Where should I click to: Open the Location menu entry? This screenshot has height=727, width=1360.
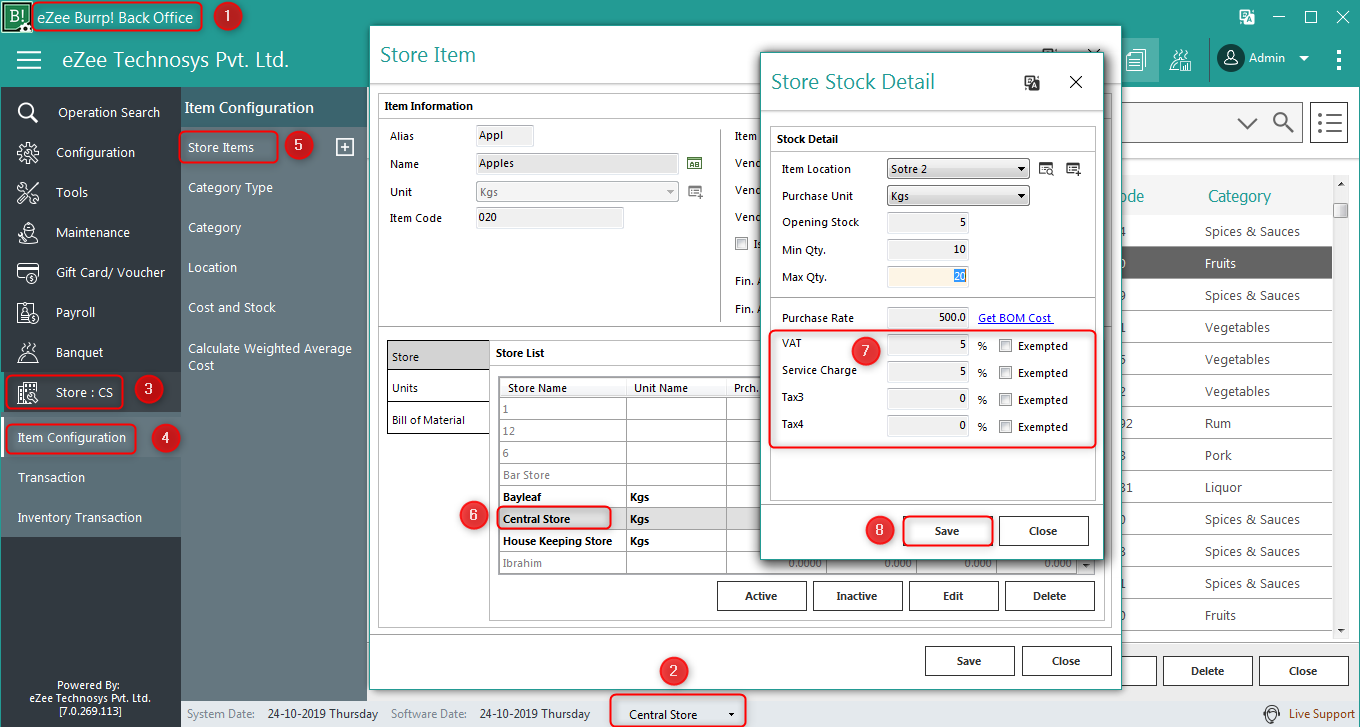point(212,267)
